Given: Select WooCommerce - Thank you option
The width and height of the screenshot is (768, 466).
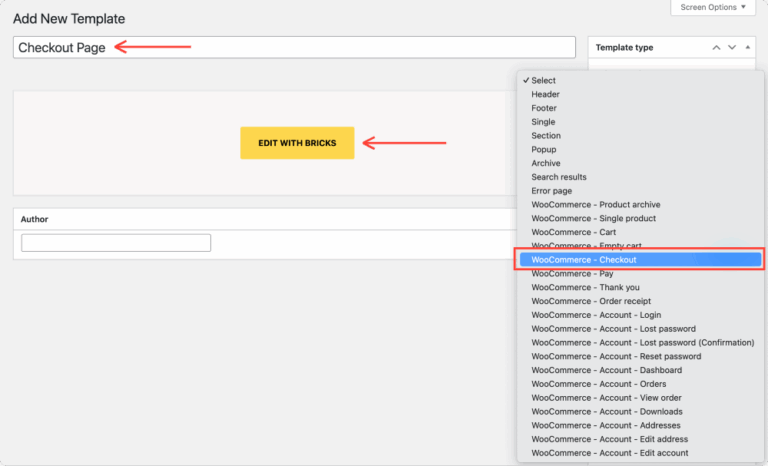Looking at the screenshot, I should point(641,287).
